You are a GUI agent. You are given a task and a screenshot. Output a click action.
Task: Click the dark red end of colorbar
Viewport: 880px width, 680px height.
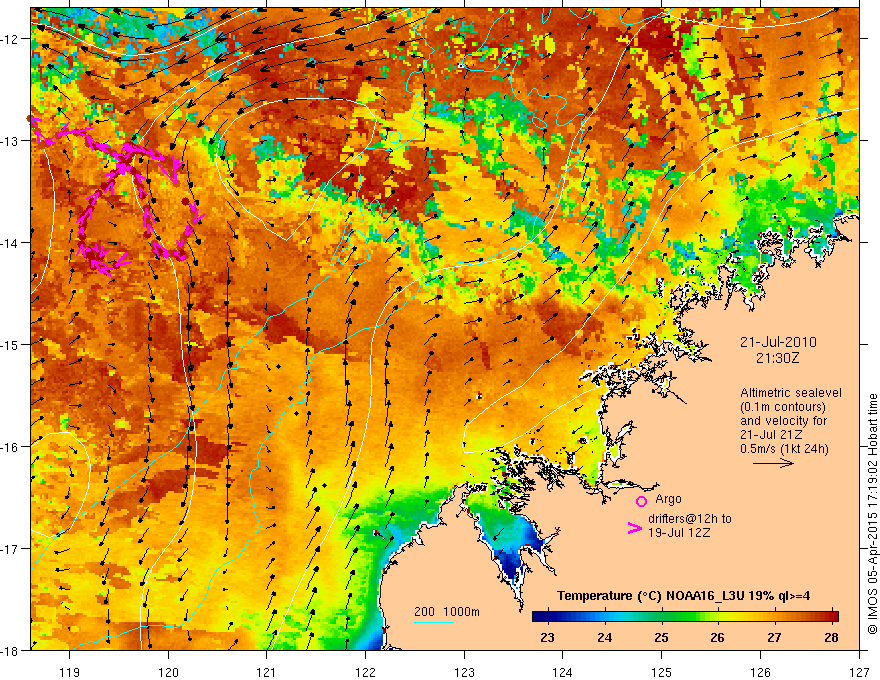(x=832, y=617)
